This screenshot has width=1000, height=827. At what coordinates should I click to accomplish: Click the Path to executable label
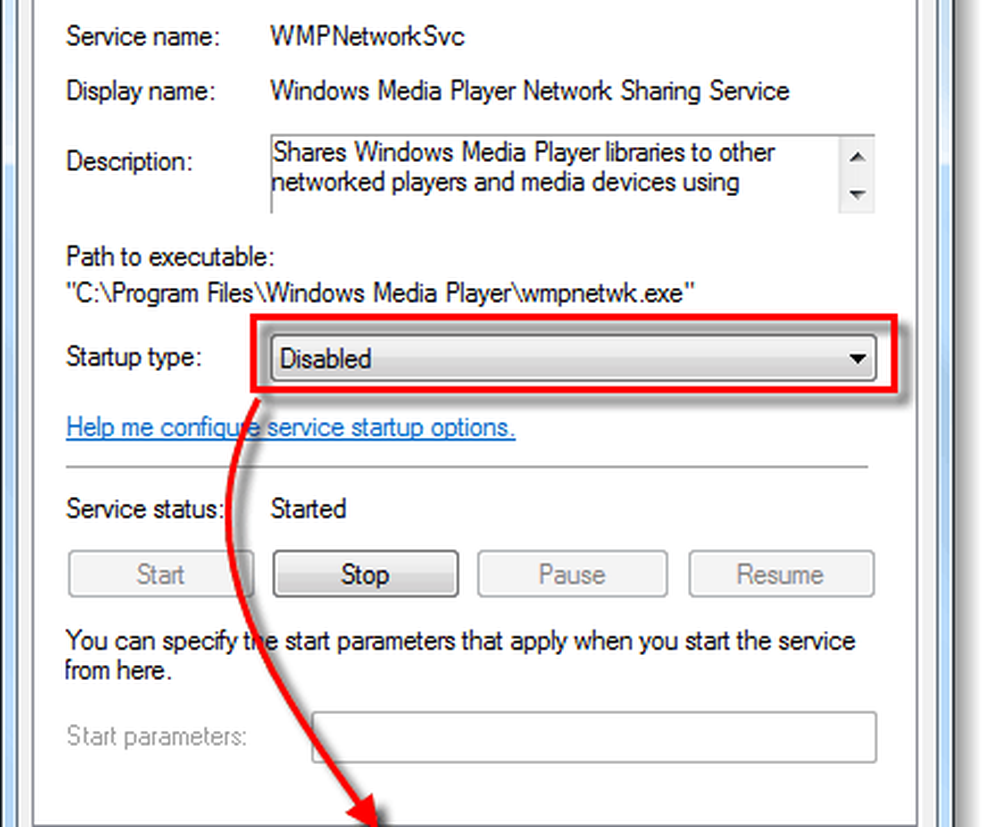point(169,257)
